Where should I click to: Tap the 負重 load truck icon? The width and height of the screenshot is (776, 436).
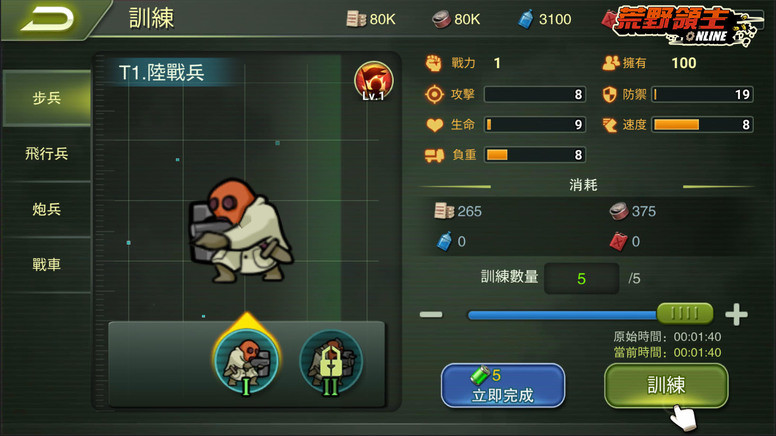pos(434,155)
